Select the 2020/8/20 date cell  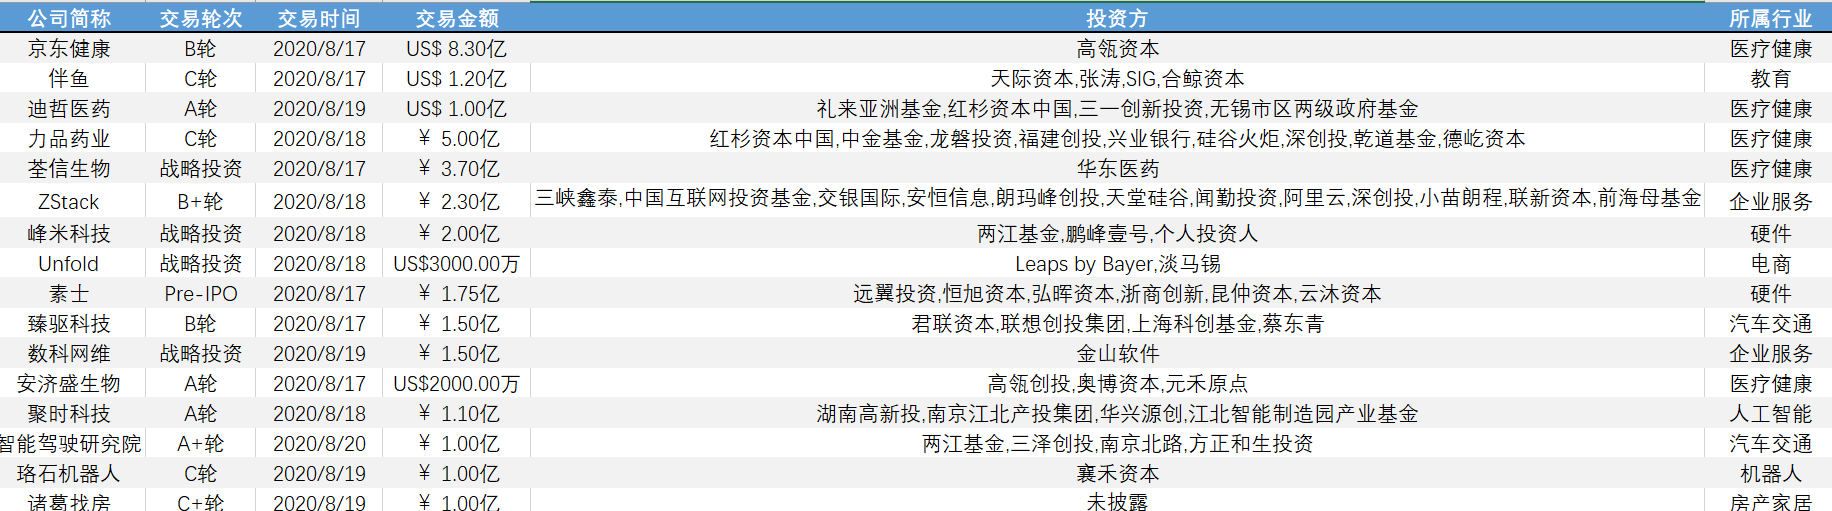point(319,443)
